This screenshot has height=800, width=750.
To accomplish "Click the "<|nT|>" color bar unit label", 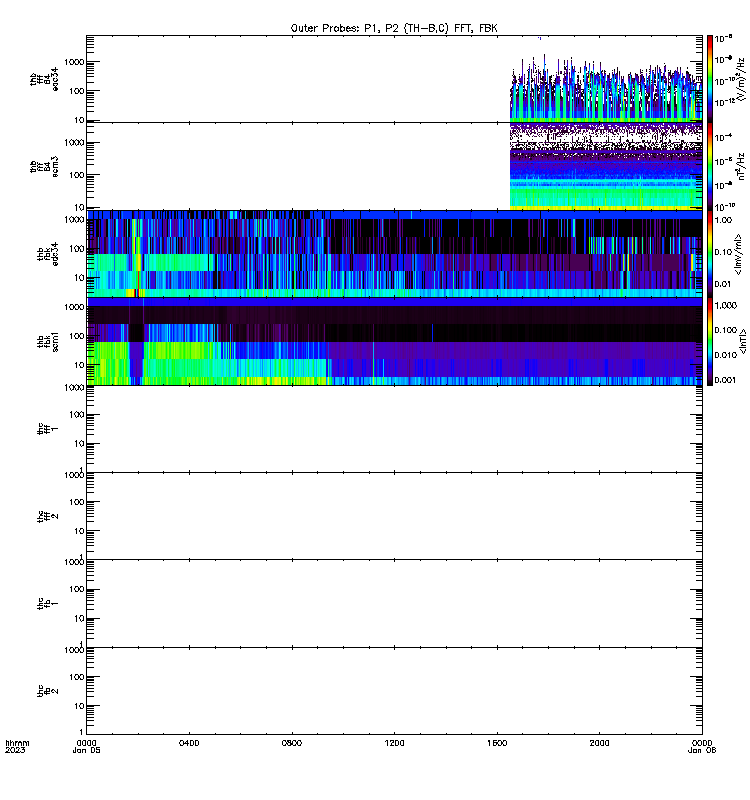I will click(x=743, y=341).
